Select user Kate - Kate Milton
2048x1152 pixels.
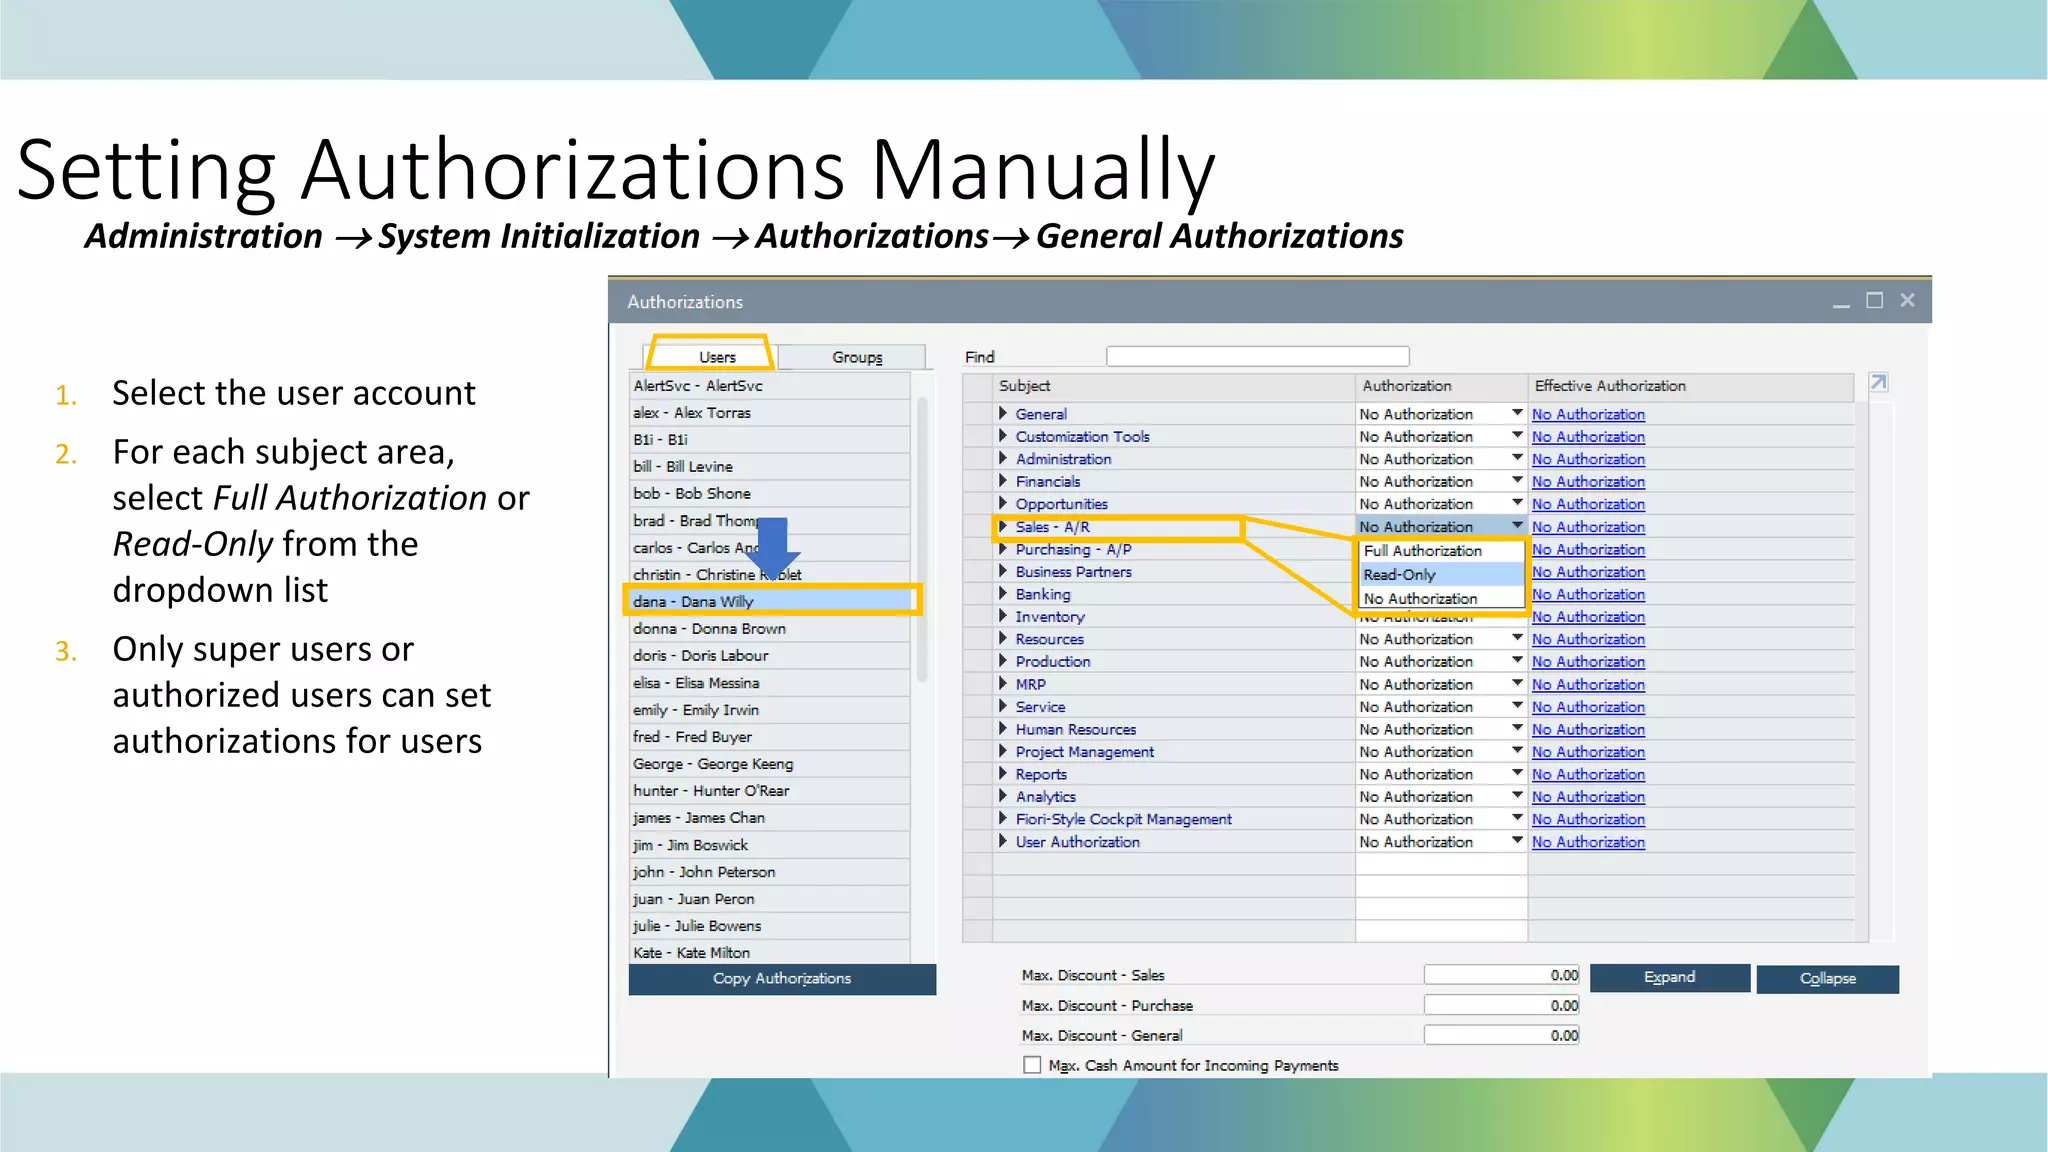pyautogui.click(x=770, y=952)
